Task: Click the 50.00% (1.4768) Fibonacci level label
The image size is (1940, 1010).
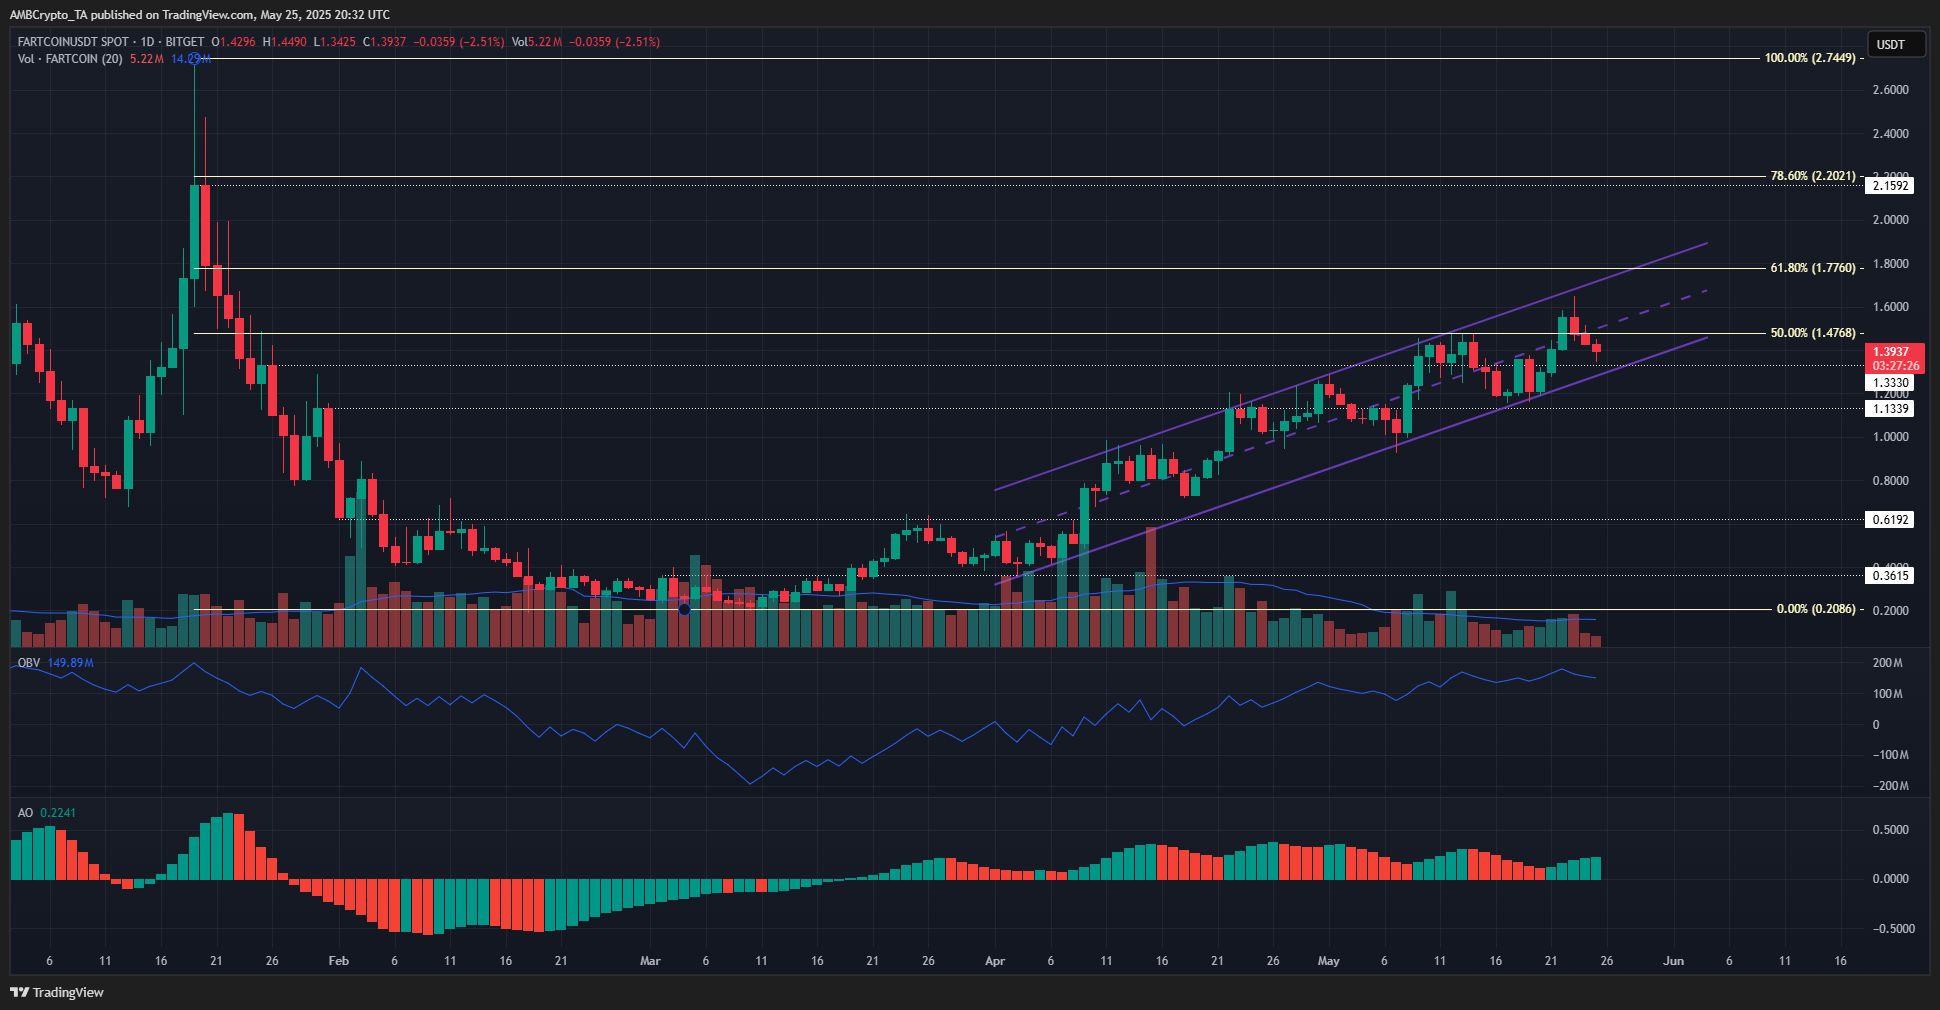Action: [1812, 333]
